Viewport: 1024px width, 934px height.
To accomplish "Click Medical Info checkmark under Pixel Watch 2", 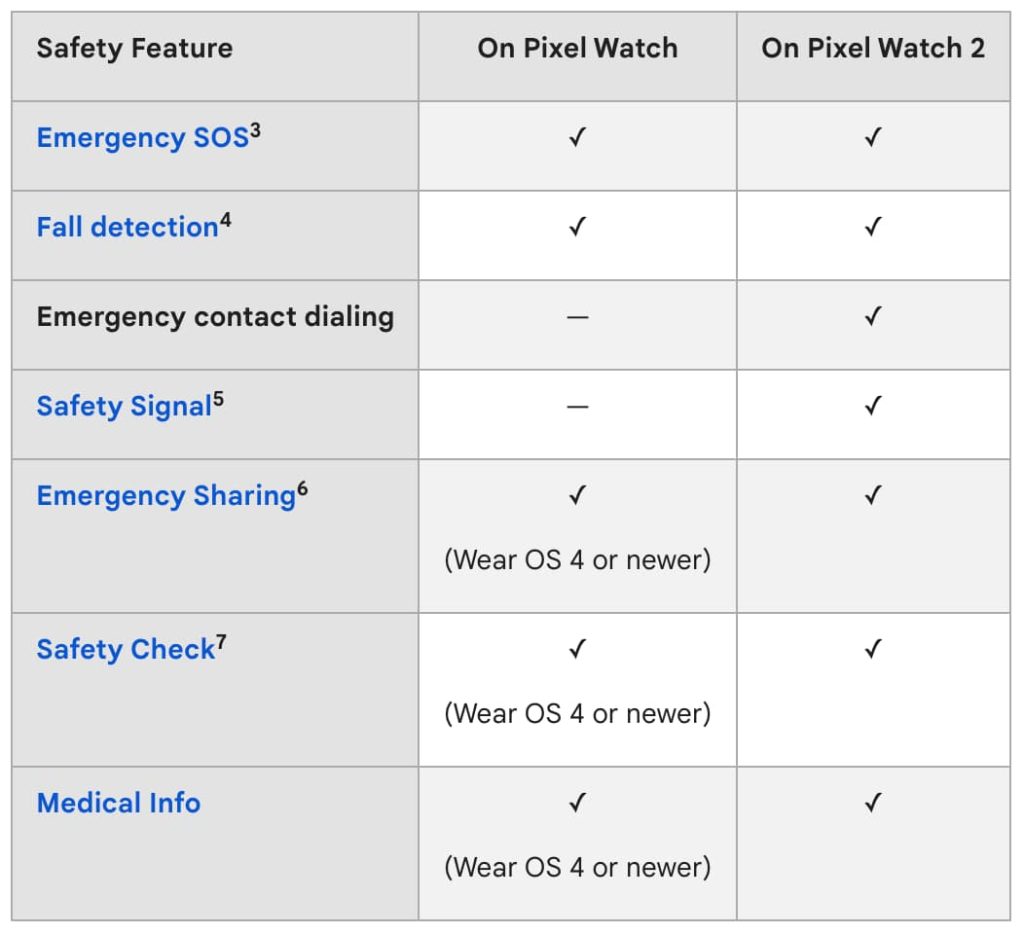I will point(873,802).
